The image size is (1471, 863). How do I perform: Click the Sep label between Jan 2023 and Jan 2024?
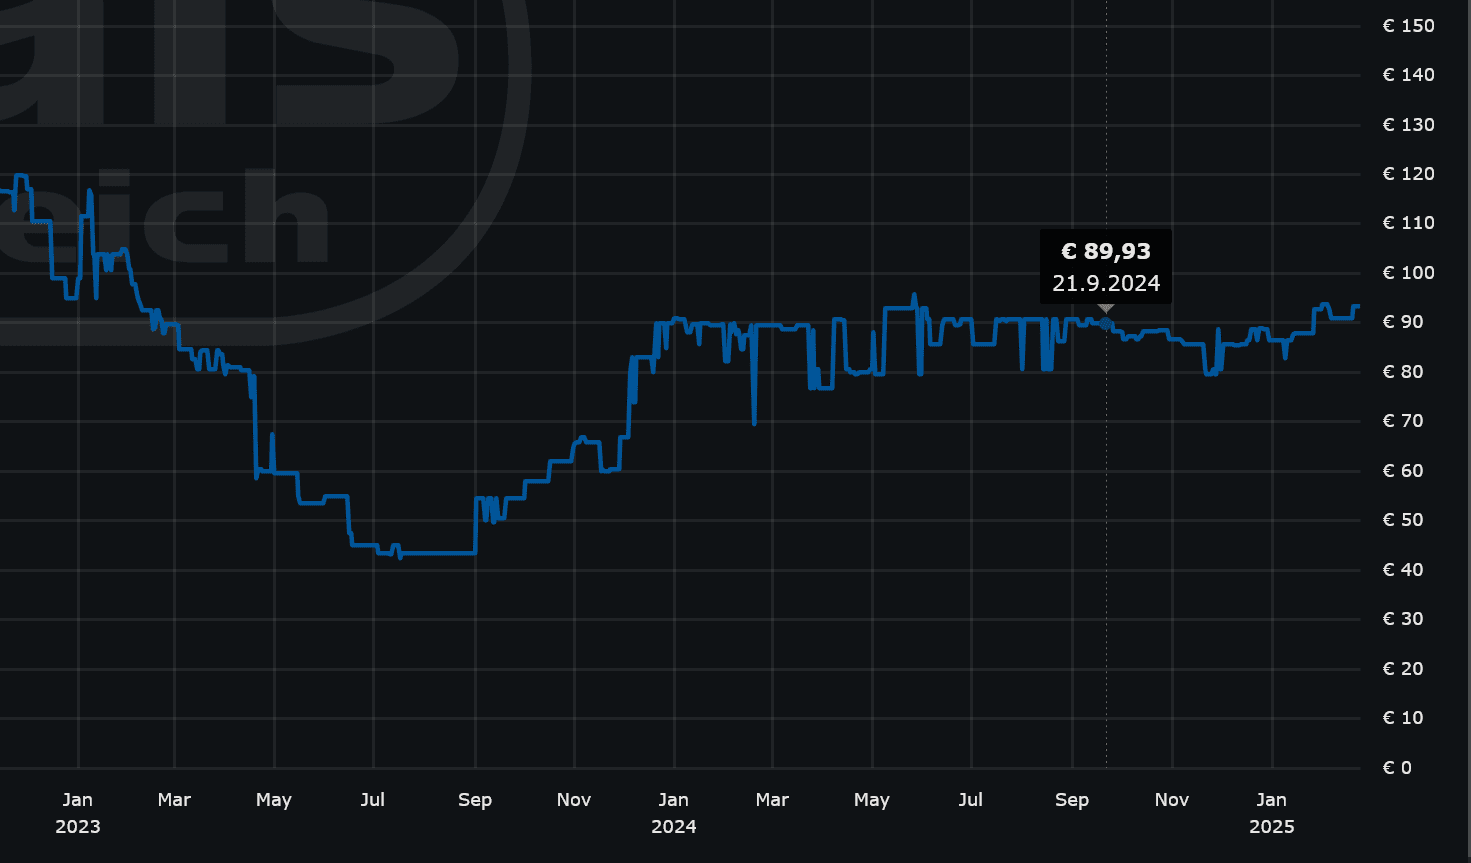click(475, 800)
